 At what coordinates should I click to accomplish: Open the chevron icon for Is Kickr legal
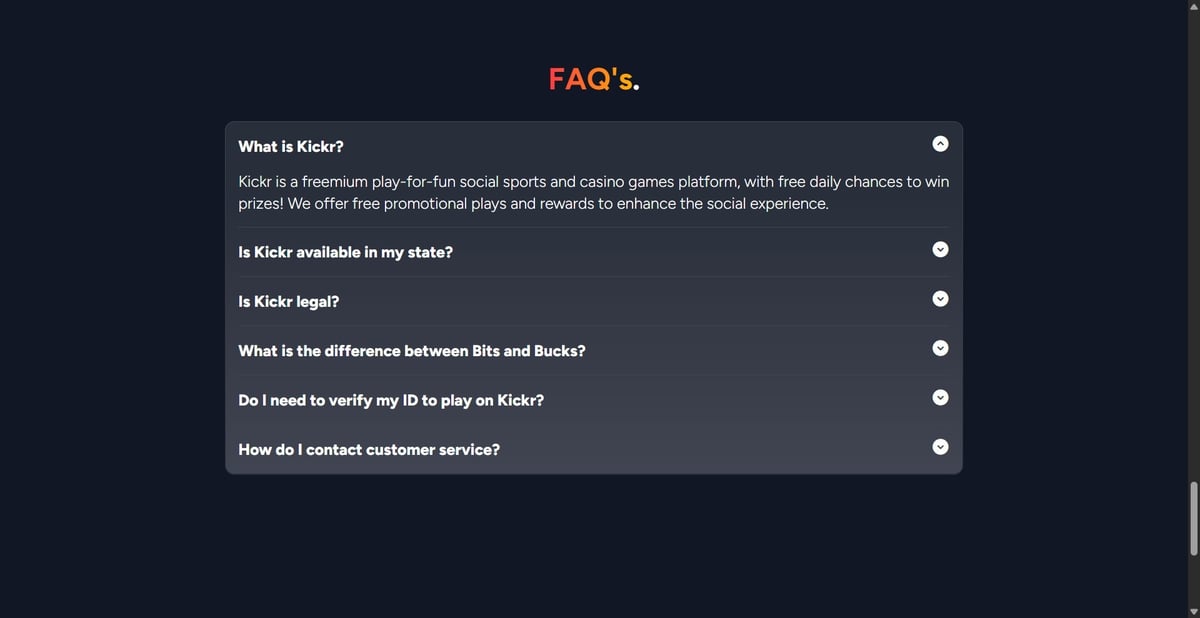pos(940,298)
